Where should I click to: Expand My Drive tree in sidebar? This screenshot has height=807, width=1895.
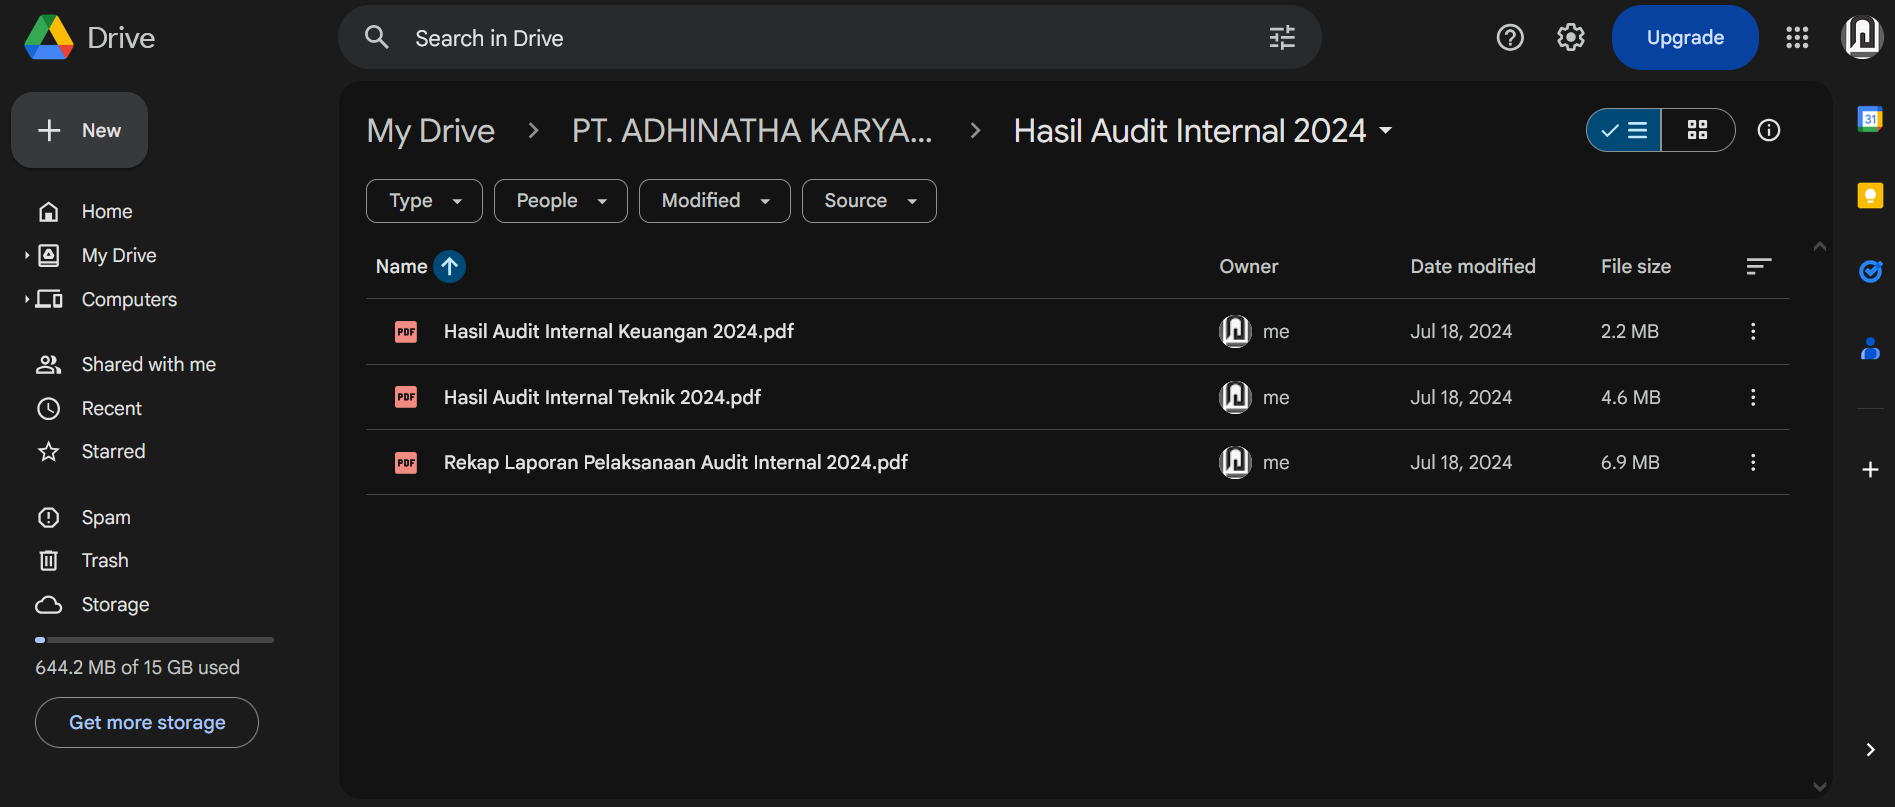(x=27, y=256)
